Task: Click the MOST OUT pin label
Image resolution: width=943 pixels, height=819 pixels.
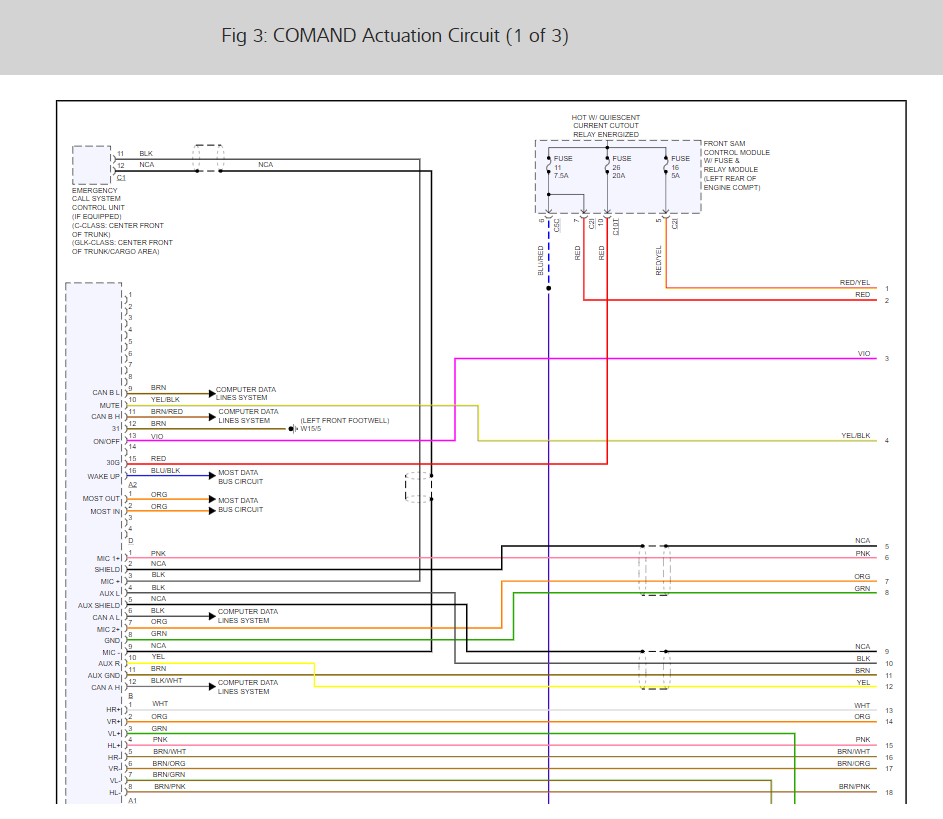Action: (101, 498)
